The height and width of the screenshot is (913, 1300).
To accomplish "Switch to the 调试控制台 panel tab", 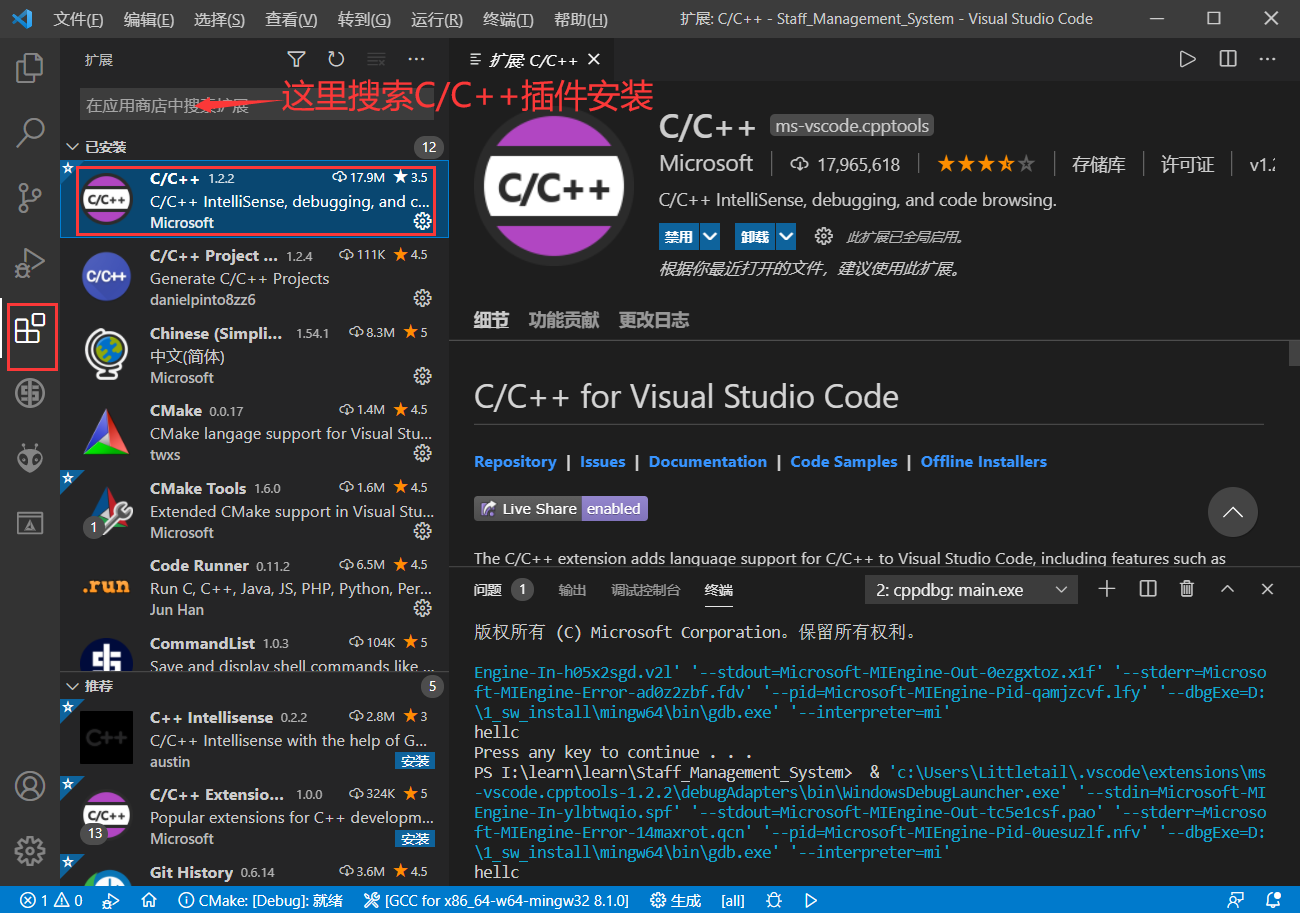I will (x=645, y=590).
